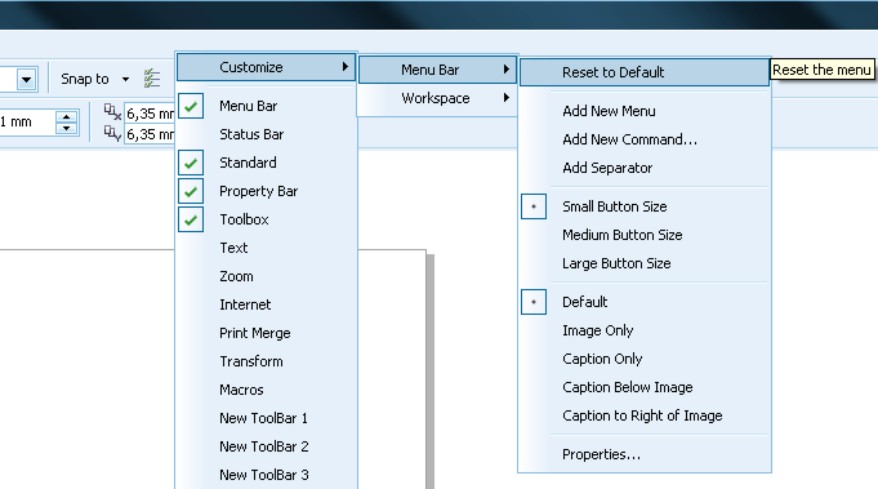This screenshot has width=878, height=489.
Task: Open the combo box dropdown arrow left of Snap to
Action: (x=26, y=80)
